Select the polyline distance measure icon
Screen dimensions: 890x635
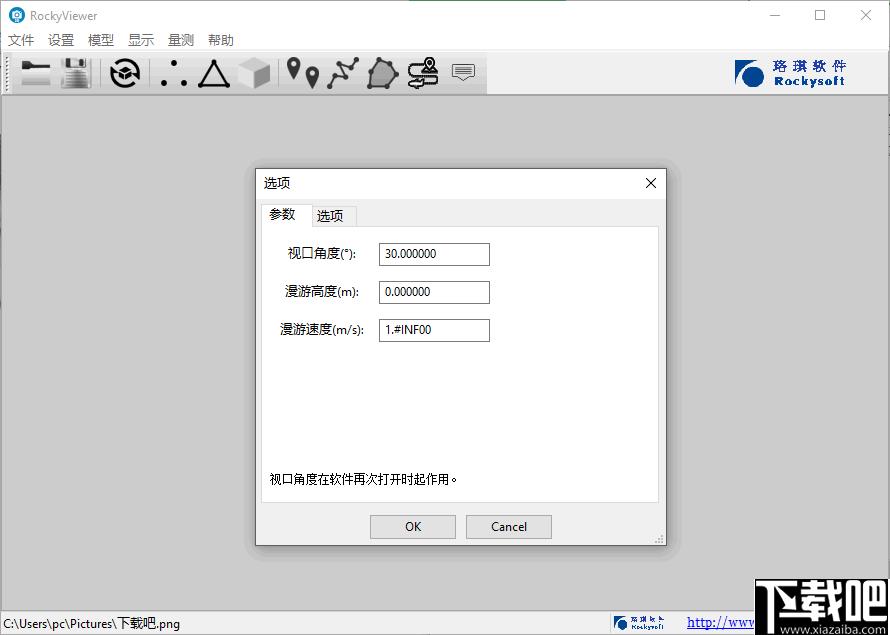pyautogui.click(x=343, y=73)
